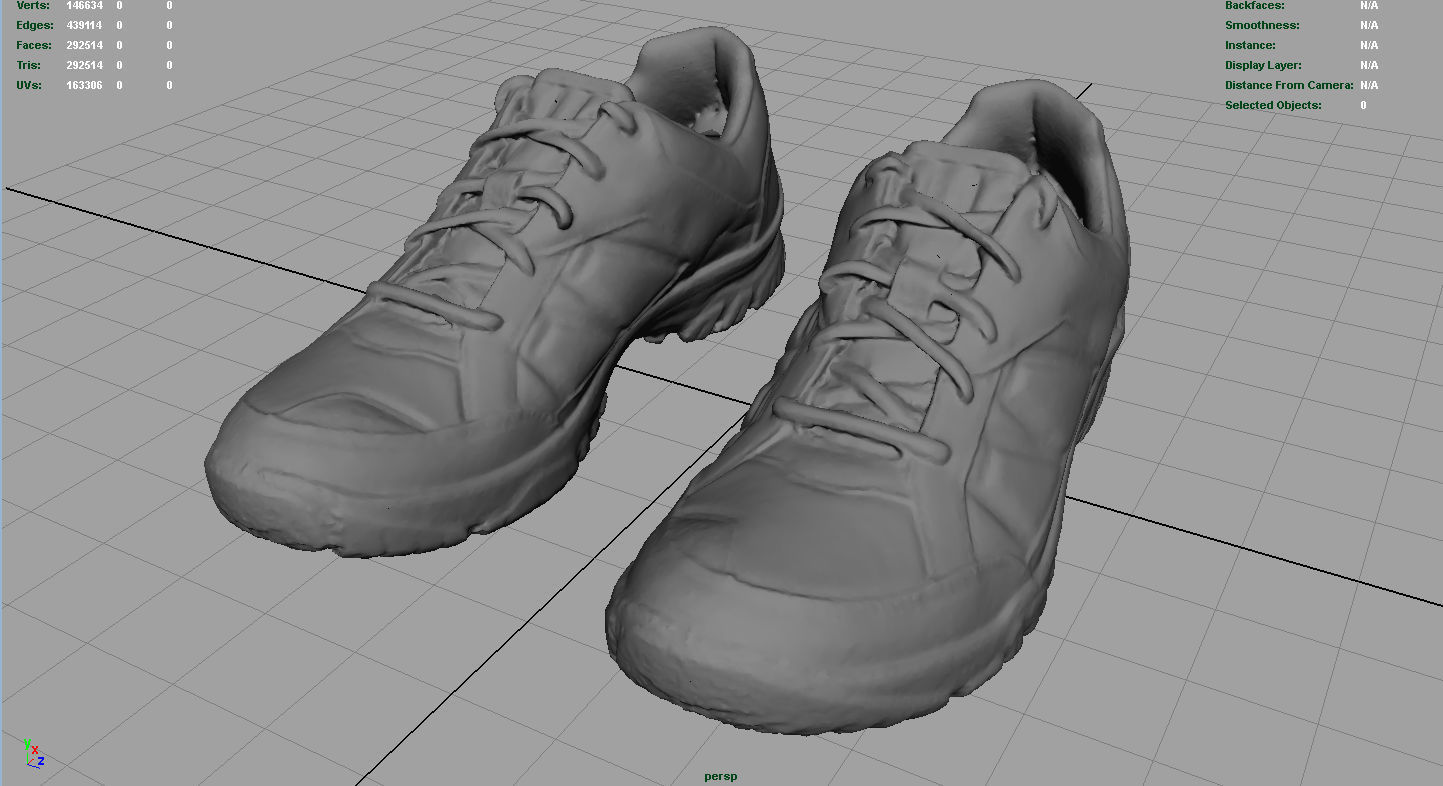The height and width of the screenshot is (786, 1443).
Task: Click the N/A value beside Smoothness
Action: click(1369, 25)
